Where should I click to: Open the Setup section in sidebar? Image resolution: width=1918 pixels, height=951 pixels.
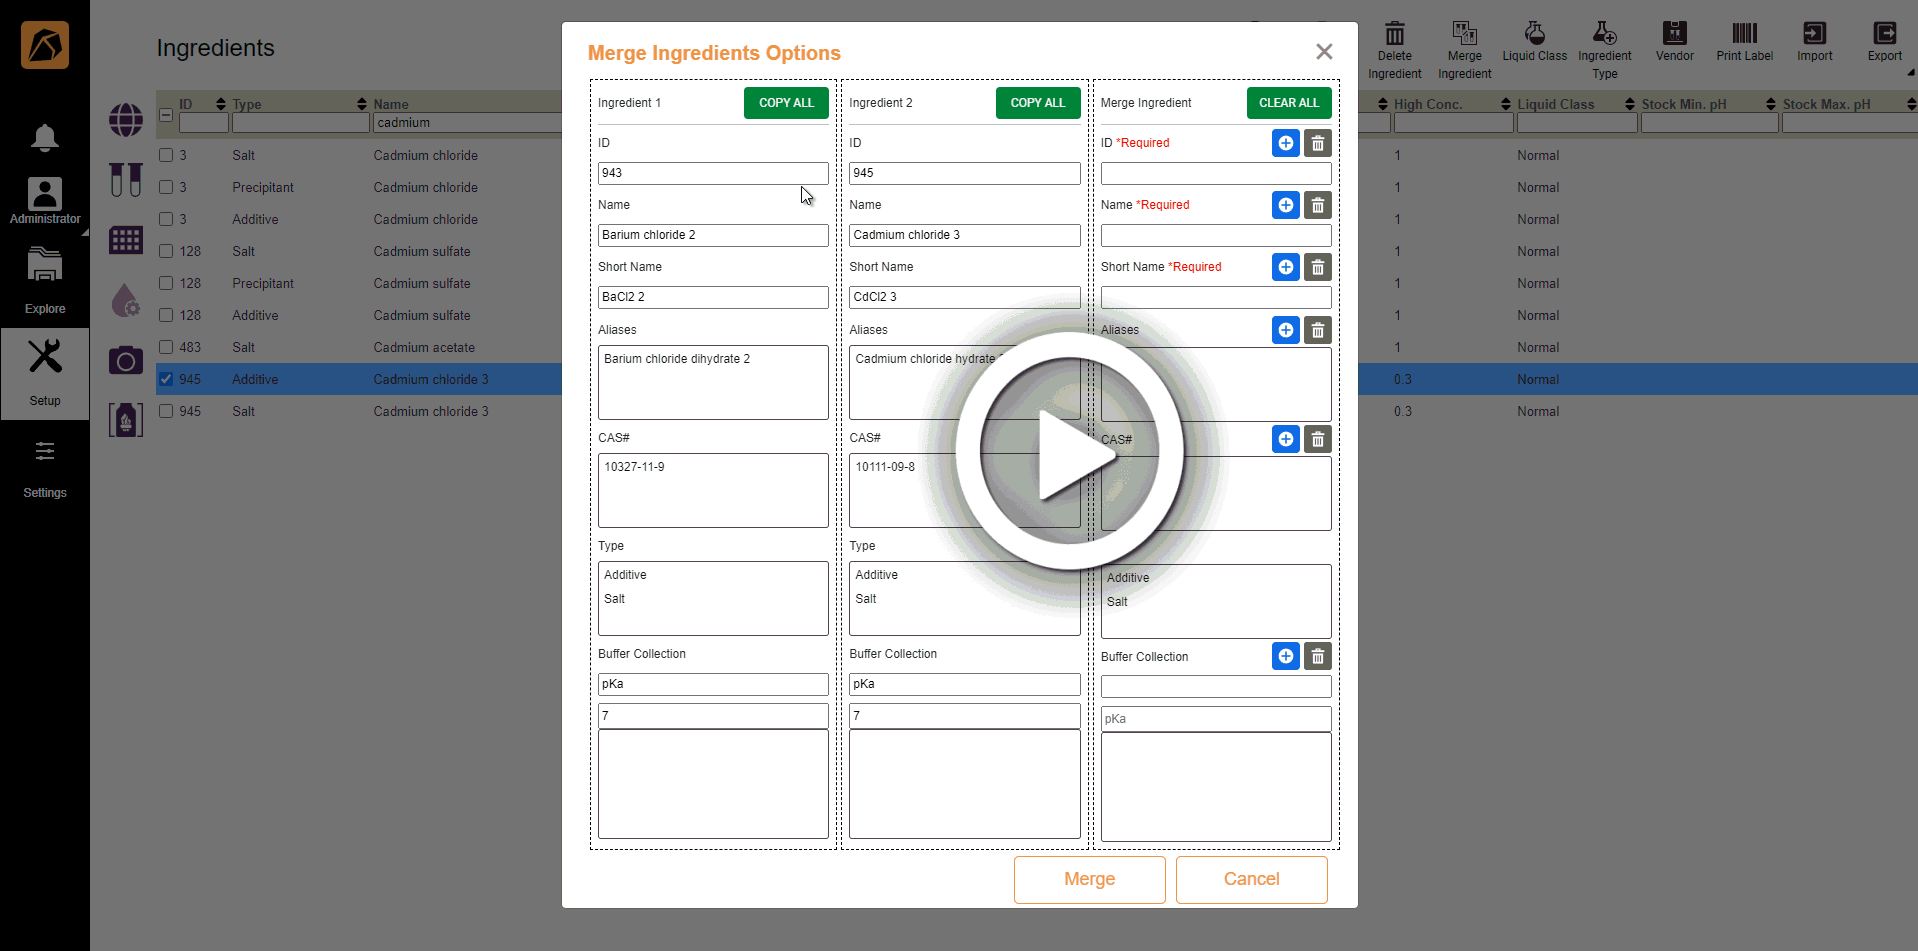(x=45, y=373)
